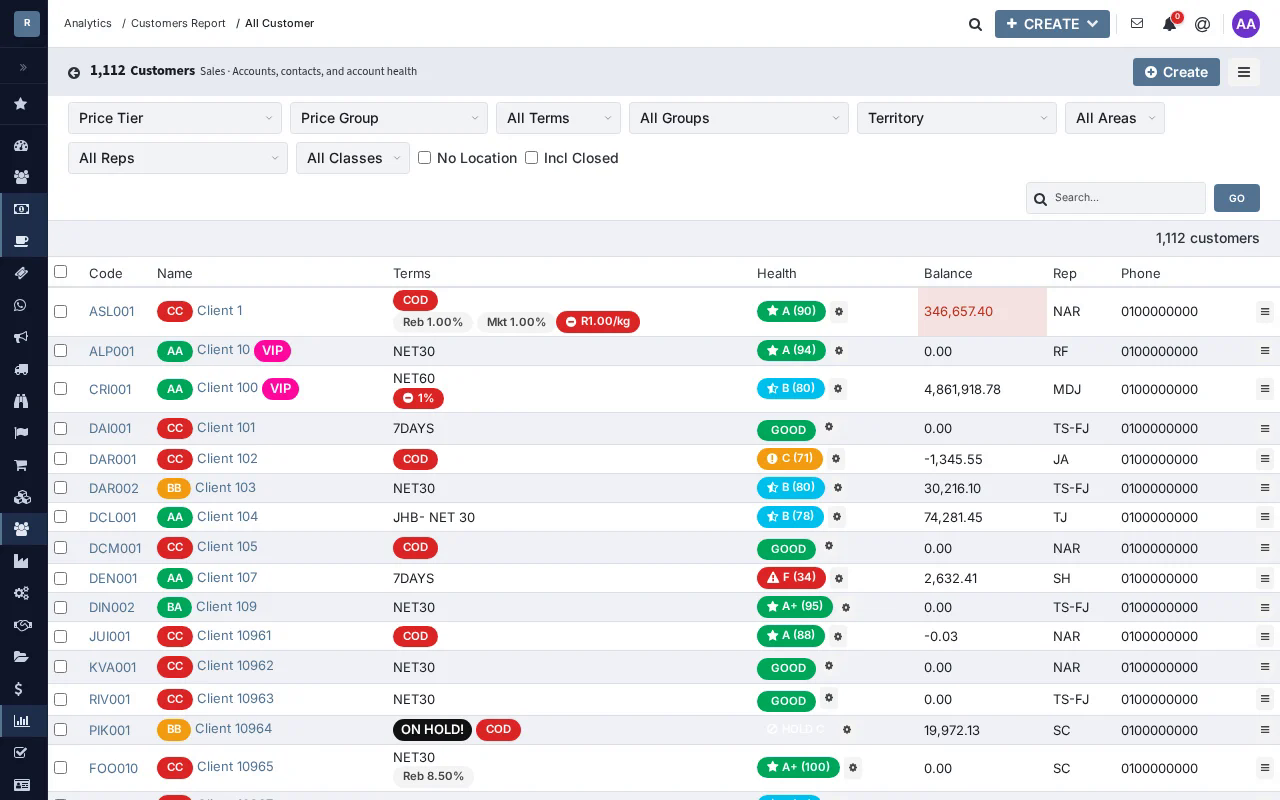Click the Search... input field
Screen dimensions: 1280x800
point(1116,198)
